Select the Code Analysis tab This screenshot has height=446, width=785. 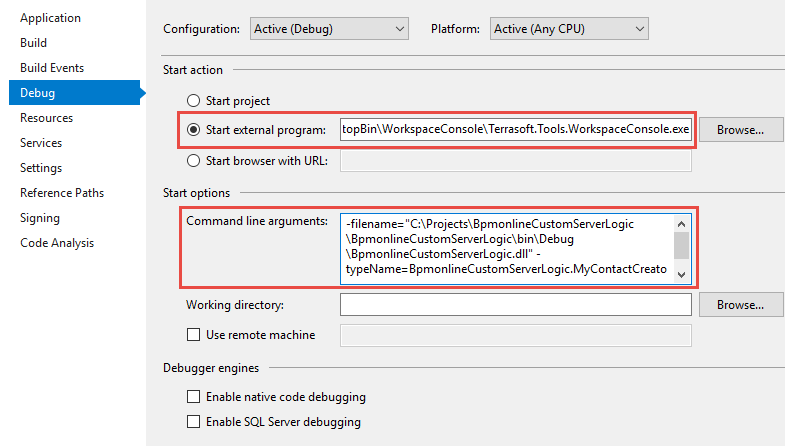click(x=57, y=243)
